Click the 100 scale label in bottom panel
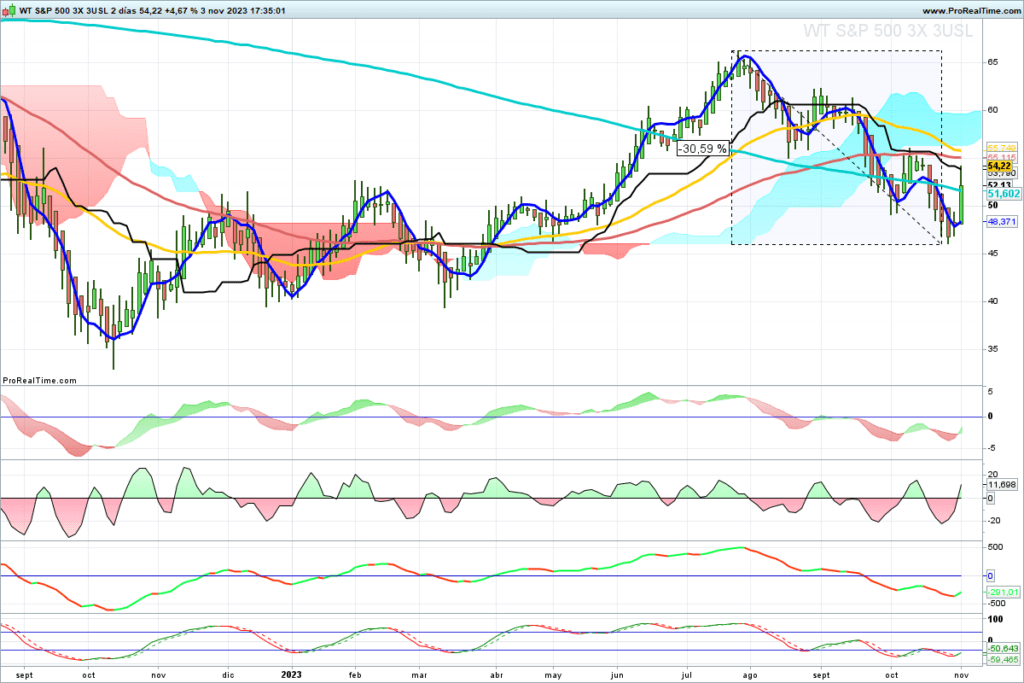1024x683 pixels. coord(995,620)
